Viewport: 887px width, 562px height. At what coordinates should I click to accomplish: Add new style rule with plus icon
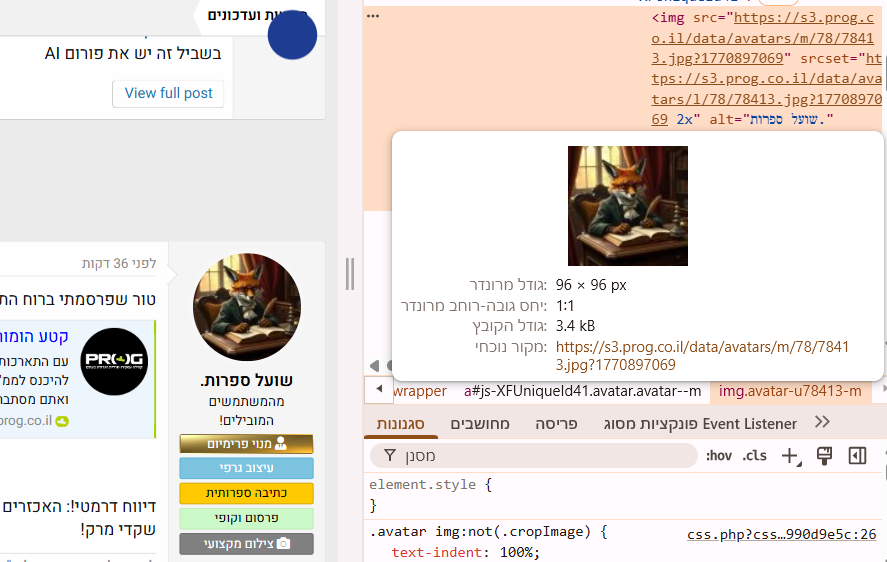790,456
